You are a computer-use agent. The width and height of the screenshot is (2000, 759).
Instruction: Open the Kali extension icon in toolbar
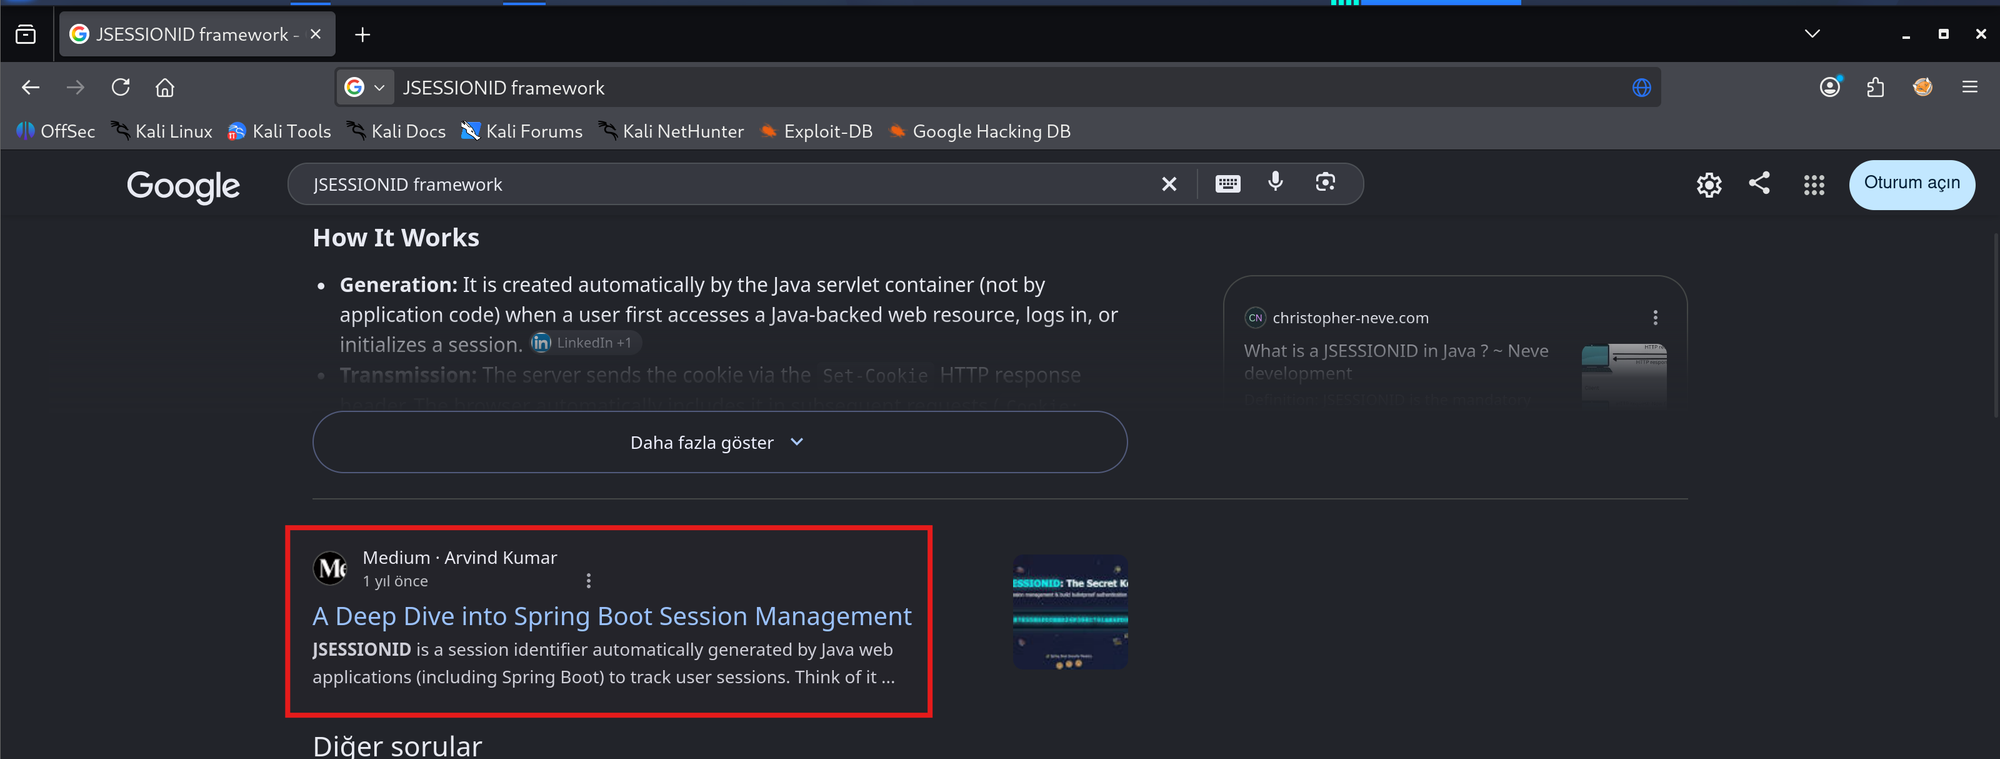coord(1922,88)
